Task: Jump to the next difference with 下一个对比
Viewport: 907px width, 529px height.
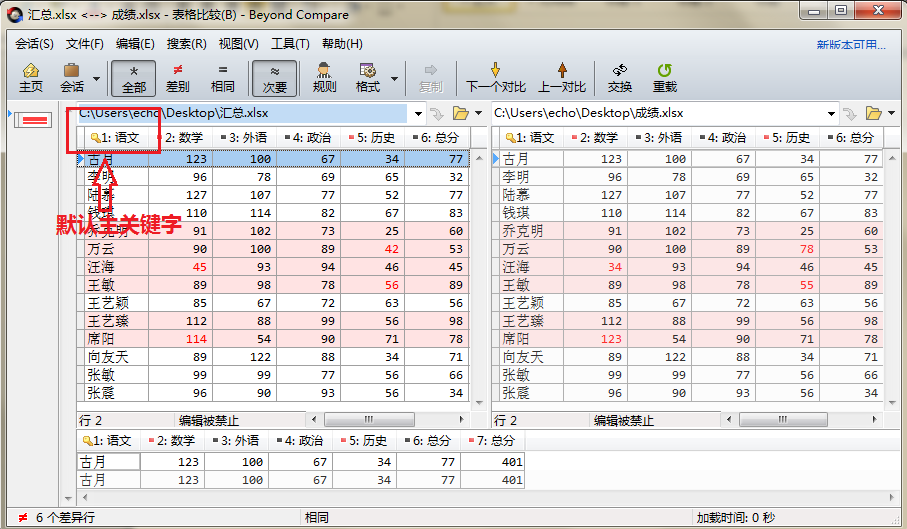Action: click(x=495, y=77)
